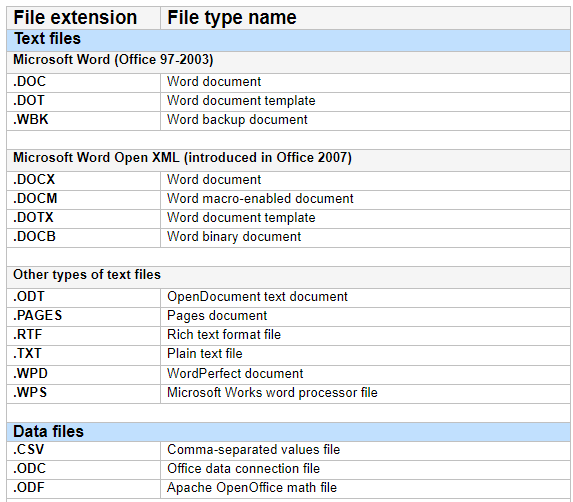573x502 pixels.
Task: Click the 'File extension' column header
Action: click(83, 18)
